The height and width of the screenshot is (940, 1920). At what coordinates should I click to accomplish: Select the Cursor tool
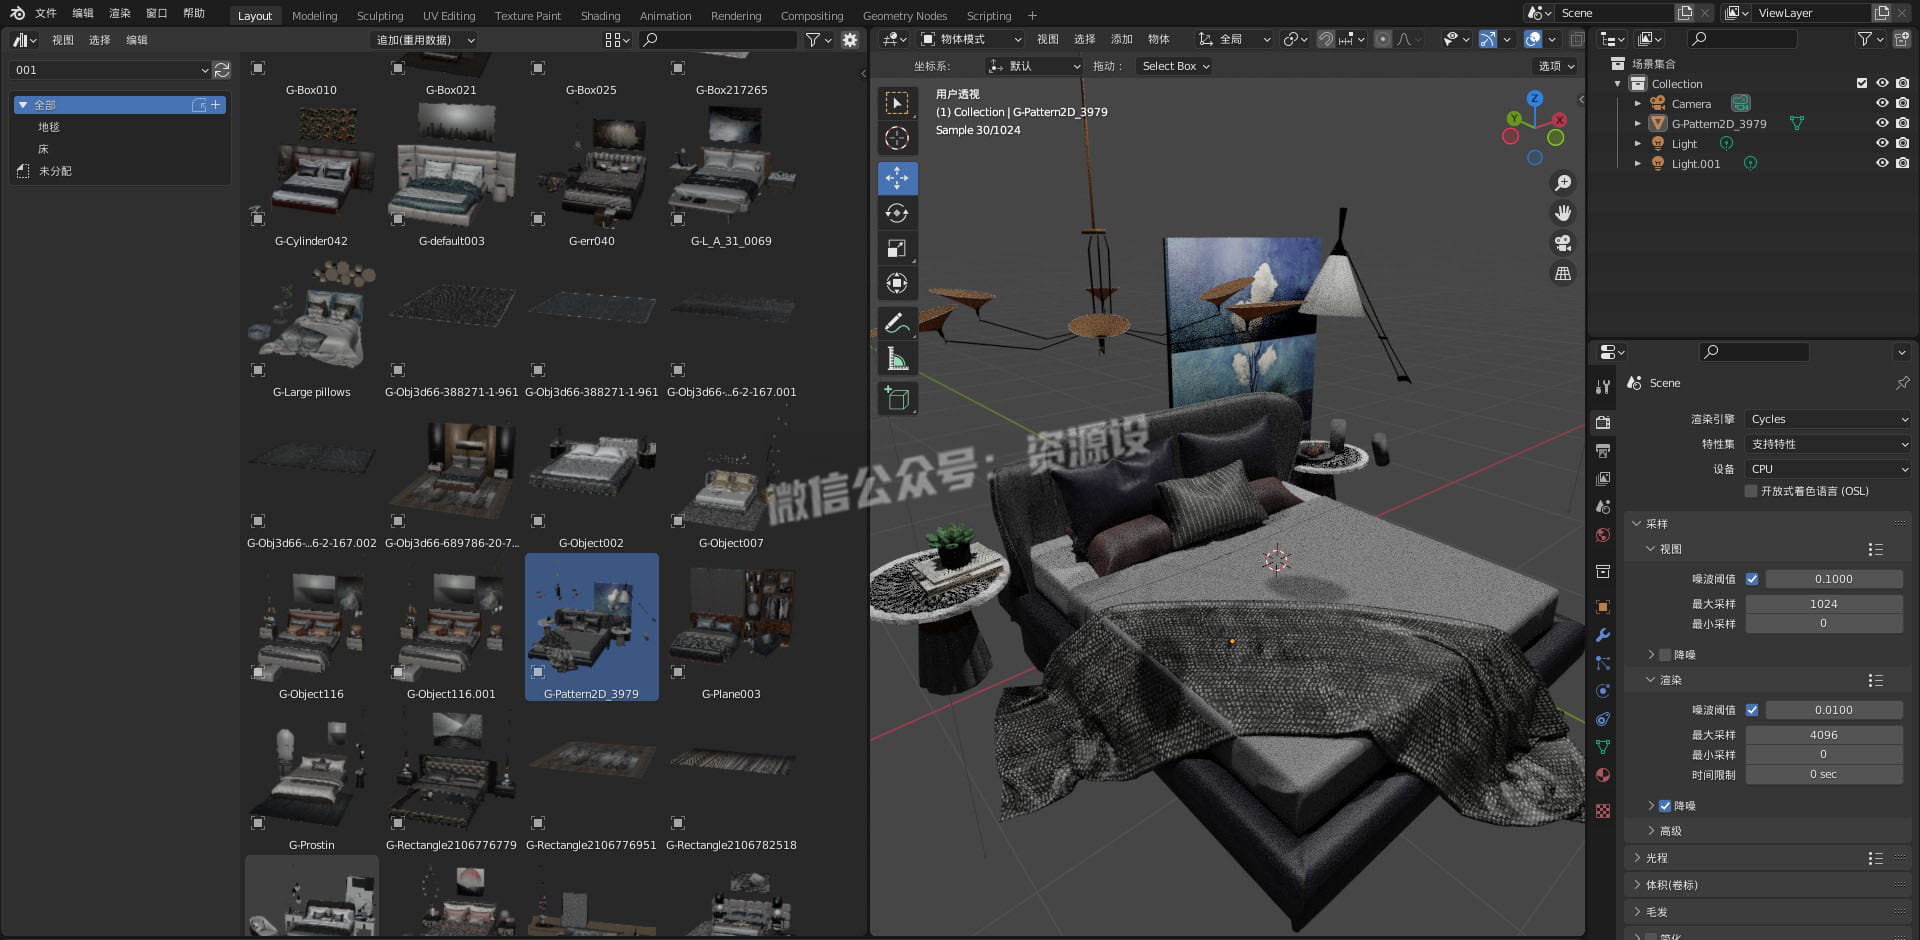tap(897, 138)
